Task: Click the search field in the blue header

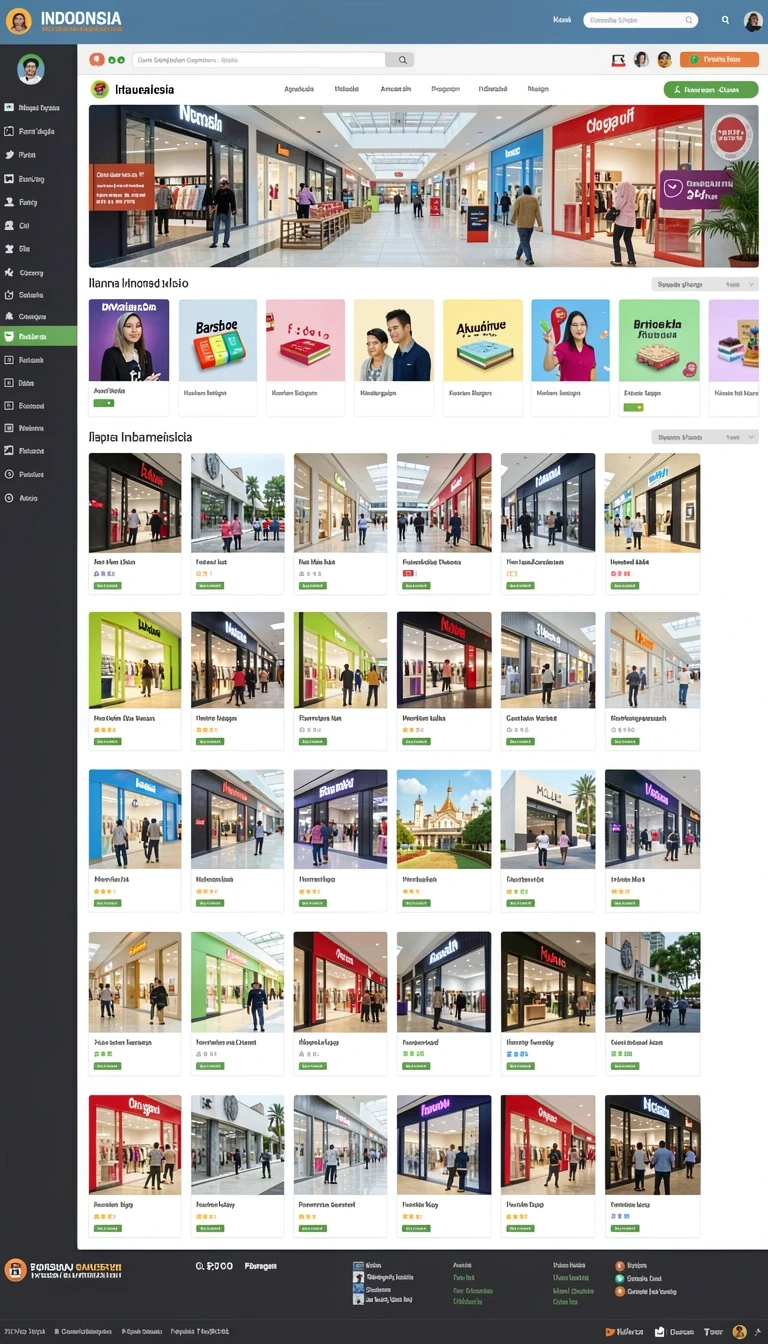Action: (640, 20)
